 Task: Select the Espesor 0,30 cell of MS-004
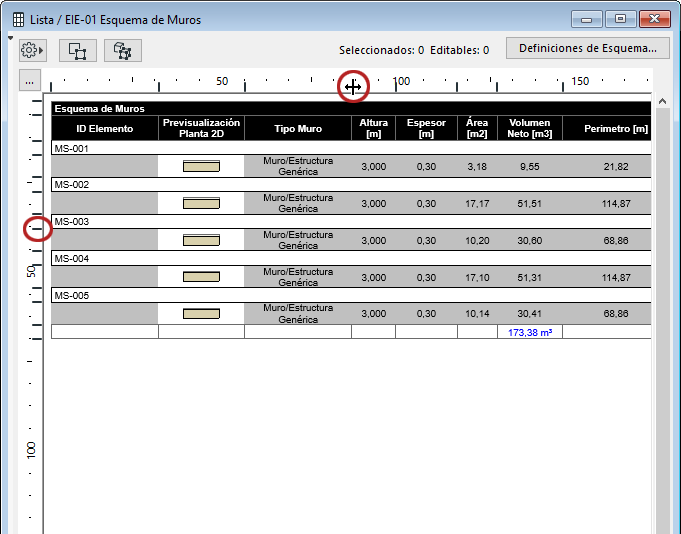tap(426, 277)
